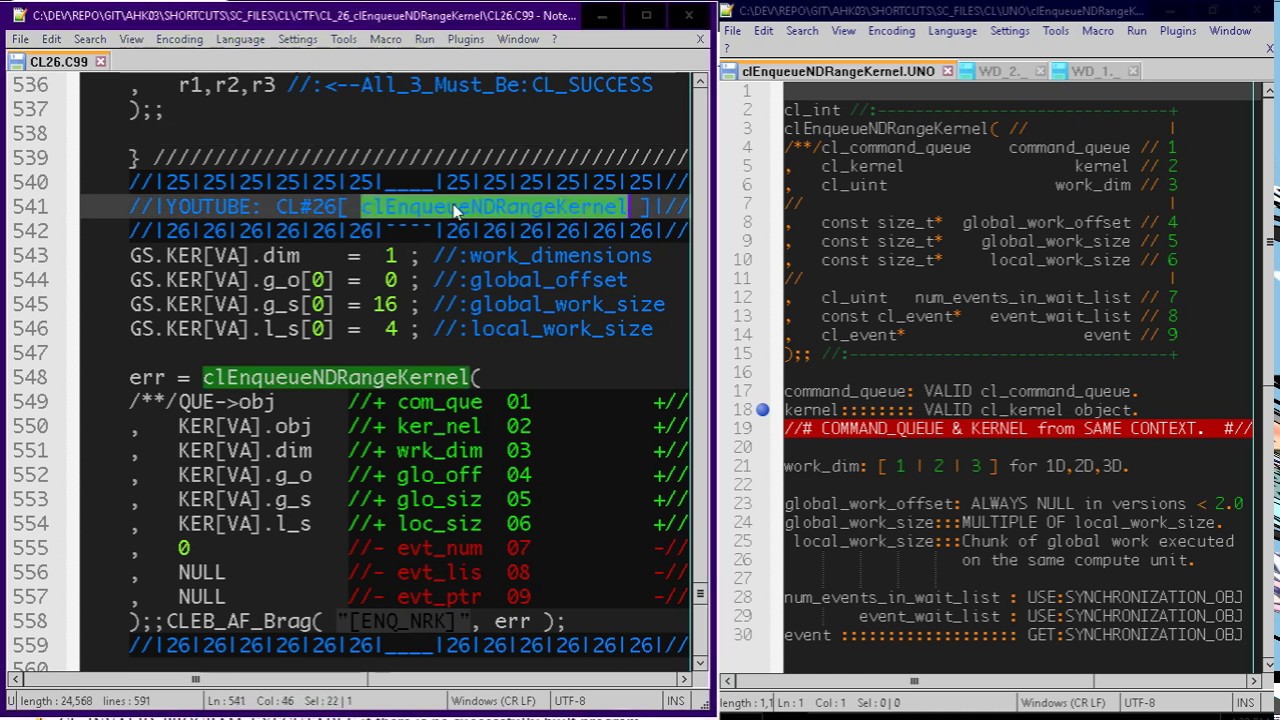The height and width of the screenshot is (720, 1280).
Task: Click 'UTF-8' encoding in right status bar
Action: [1140, 703]
